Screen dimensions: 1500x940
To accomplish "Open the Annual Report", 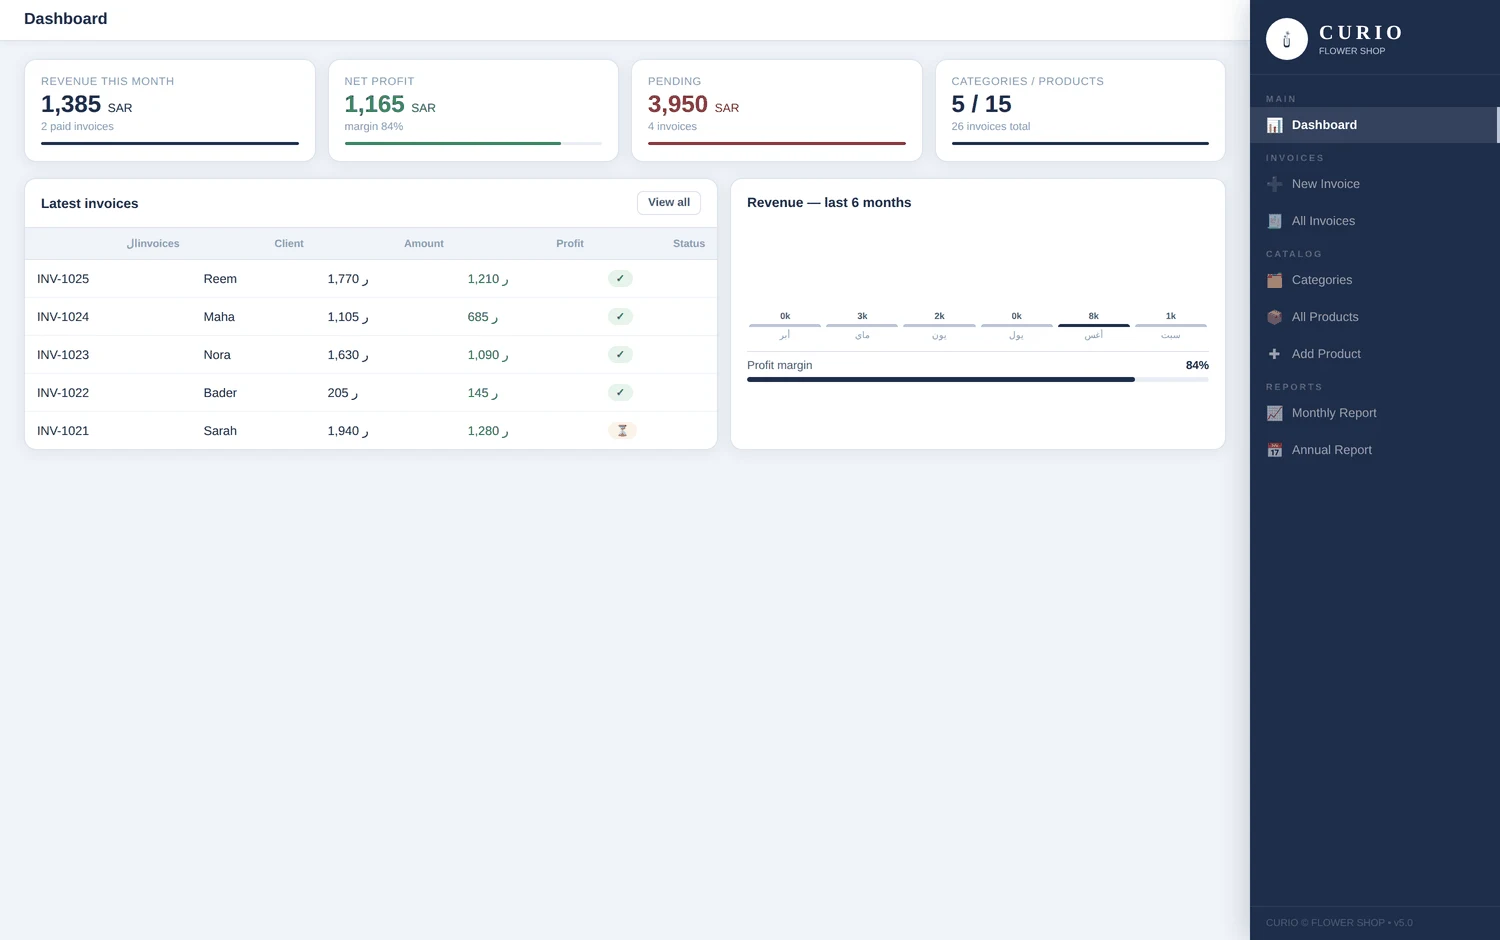I will click(x=1375, y=450).
